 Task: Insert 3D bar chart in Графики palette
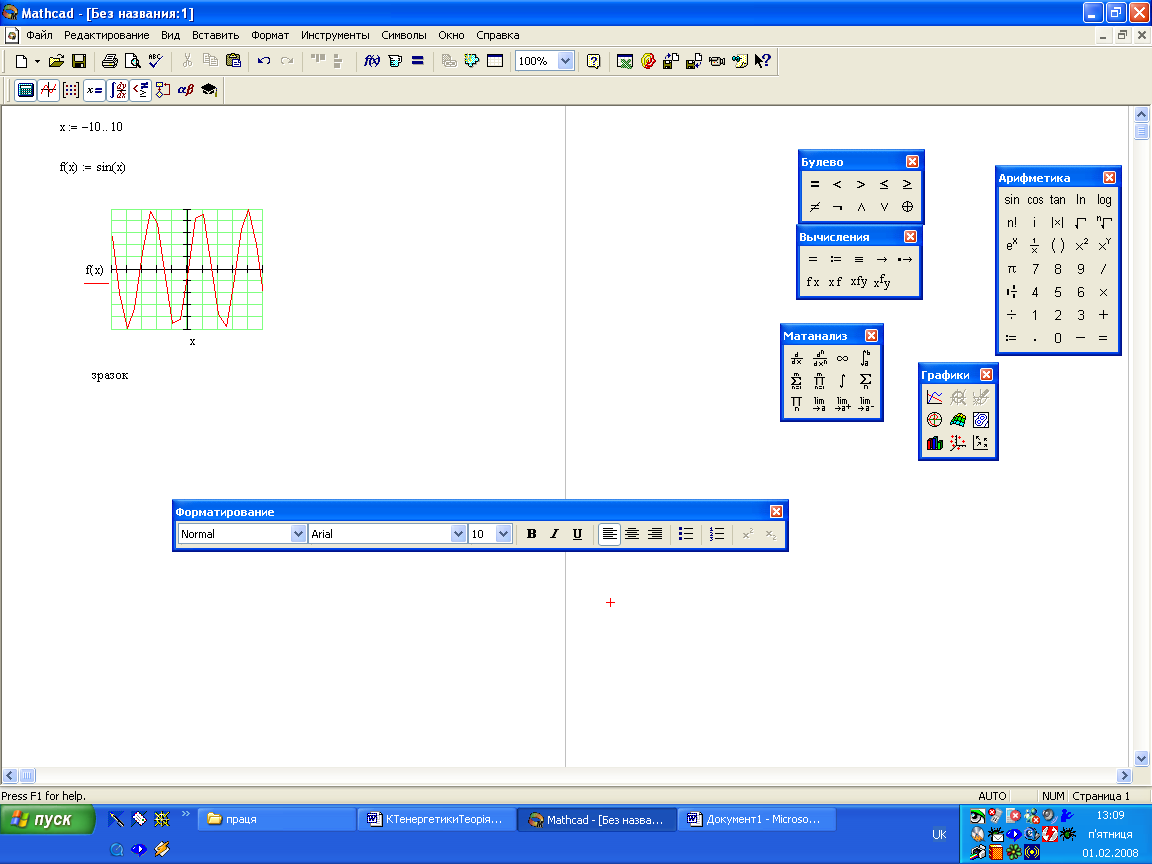935,443
